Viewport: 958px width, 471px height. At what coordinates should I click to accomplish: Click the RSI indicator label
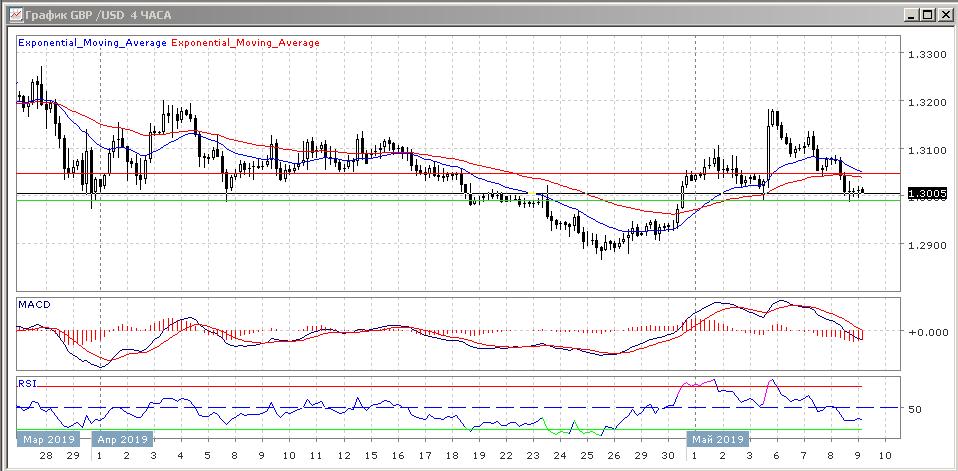(27, 384)
